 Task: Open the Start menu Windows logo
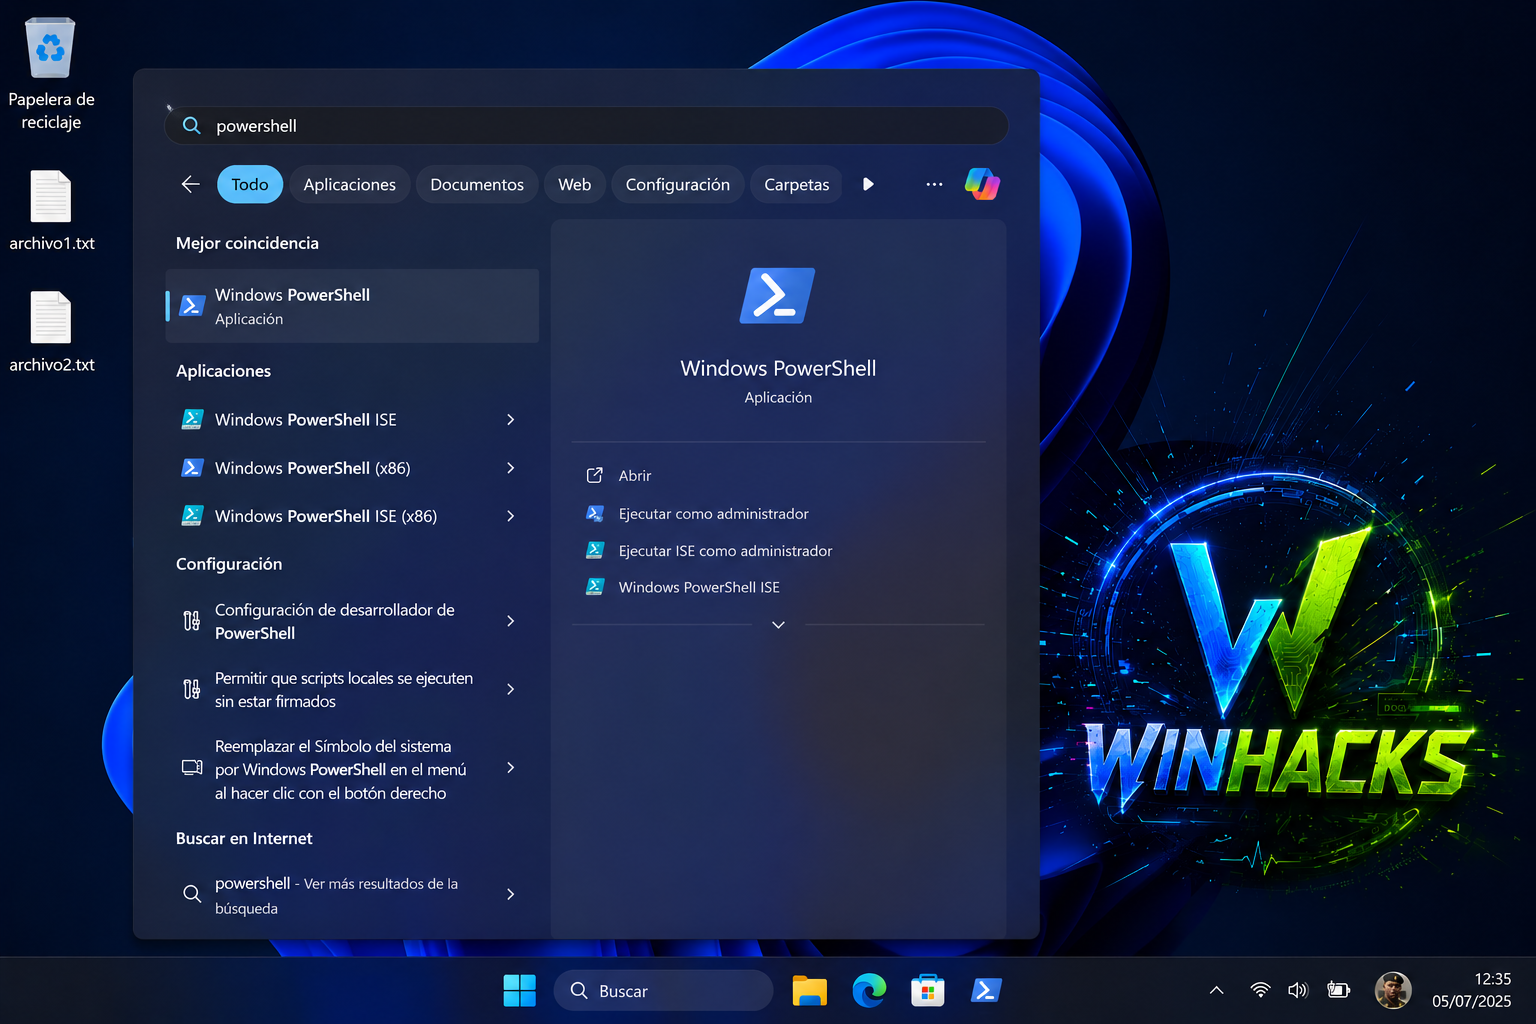click(519, 991)
